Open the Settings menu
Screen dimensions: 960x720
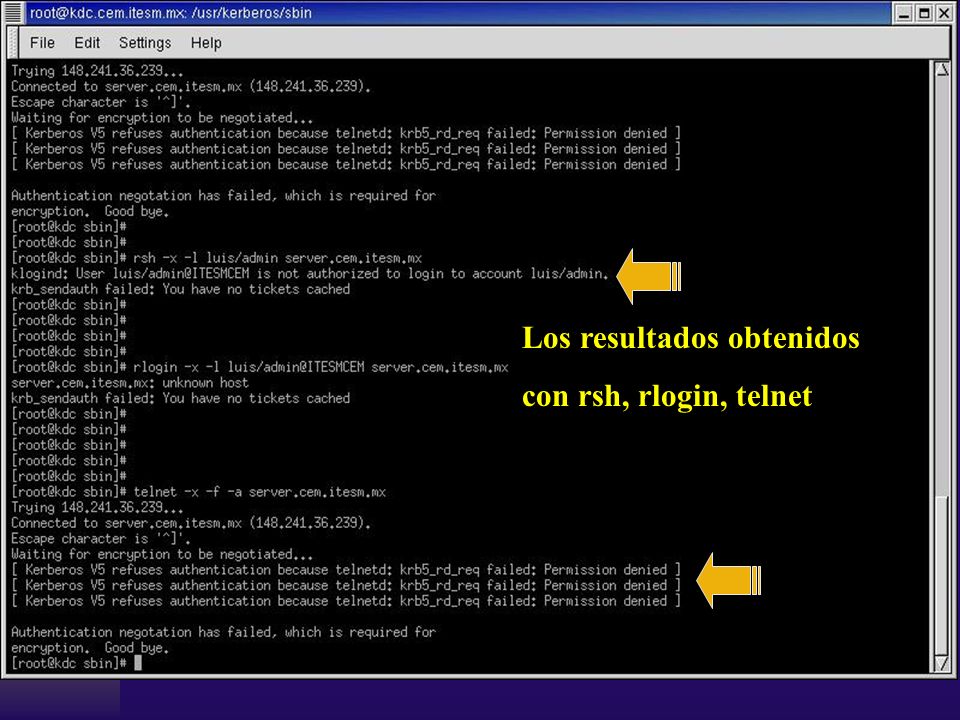144,43
